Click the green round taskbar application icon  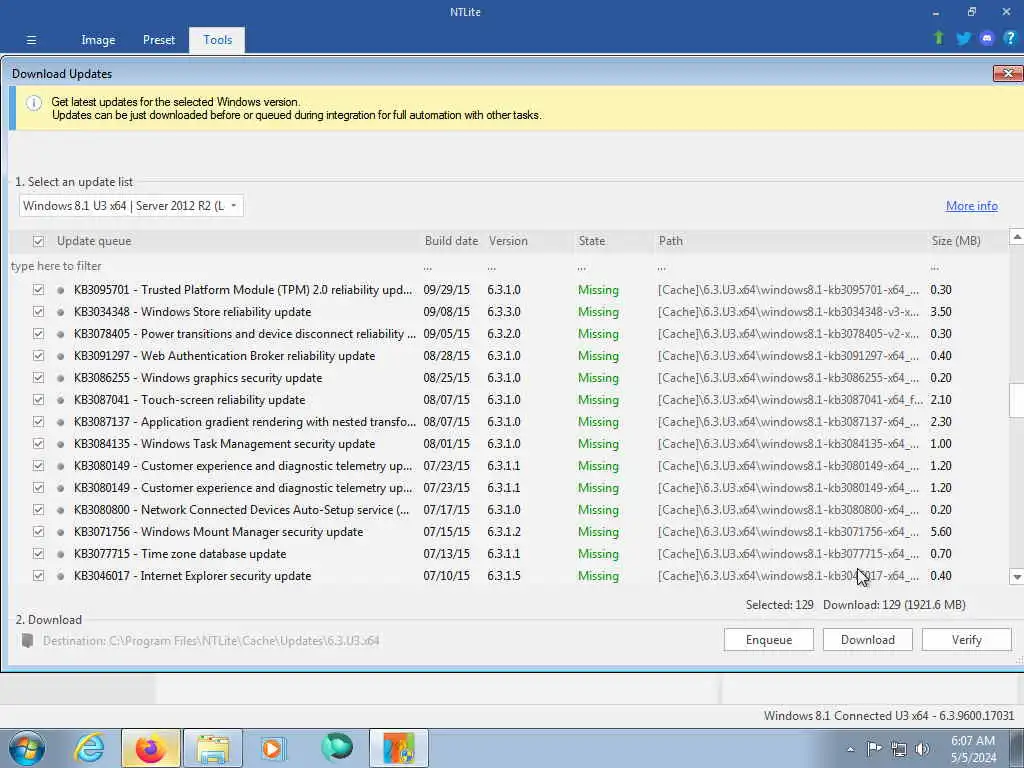337,747
